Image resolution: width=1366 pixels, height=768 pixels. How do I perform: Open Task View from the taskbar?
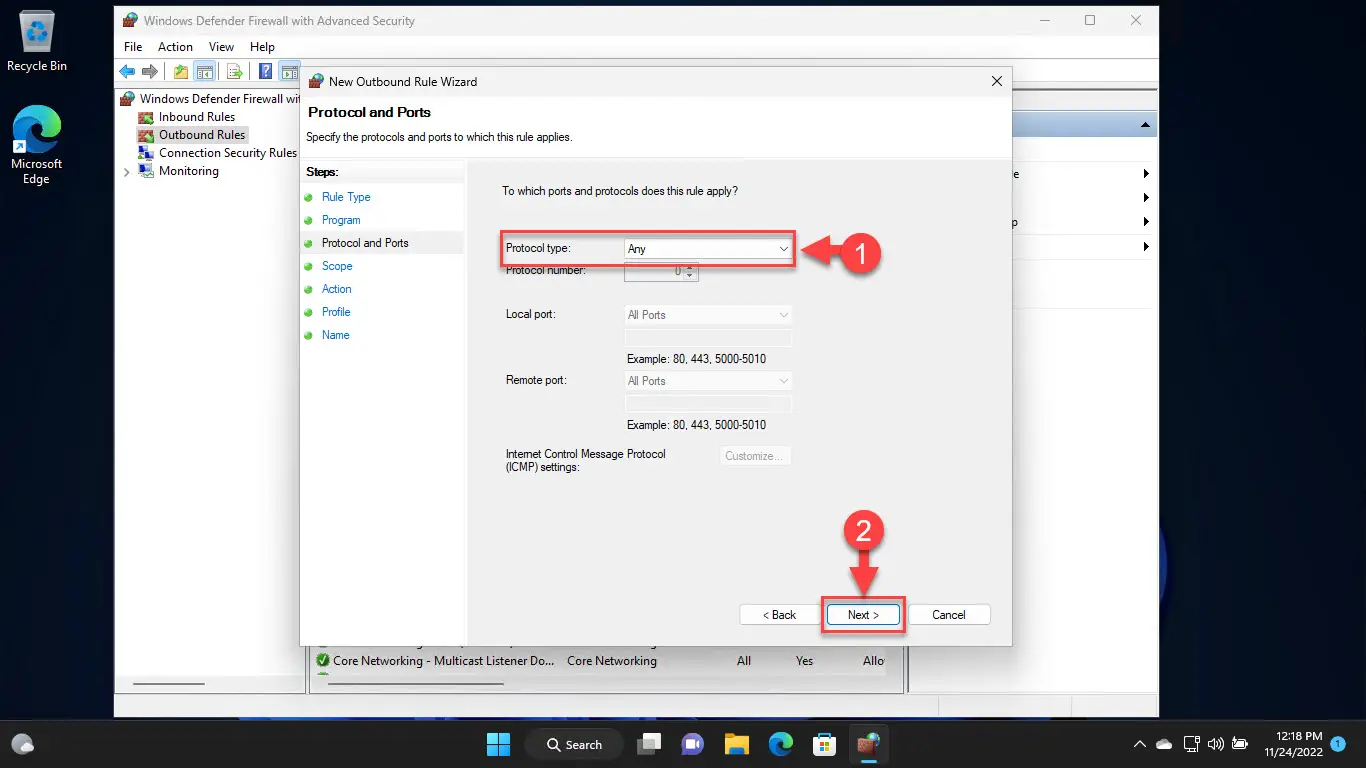pyautogui.click(x=651, y=744)
